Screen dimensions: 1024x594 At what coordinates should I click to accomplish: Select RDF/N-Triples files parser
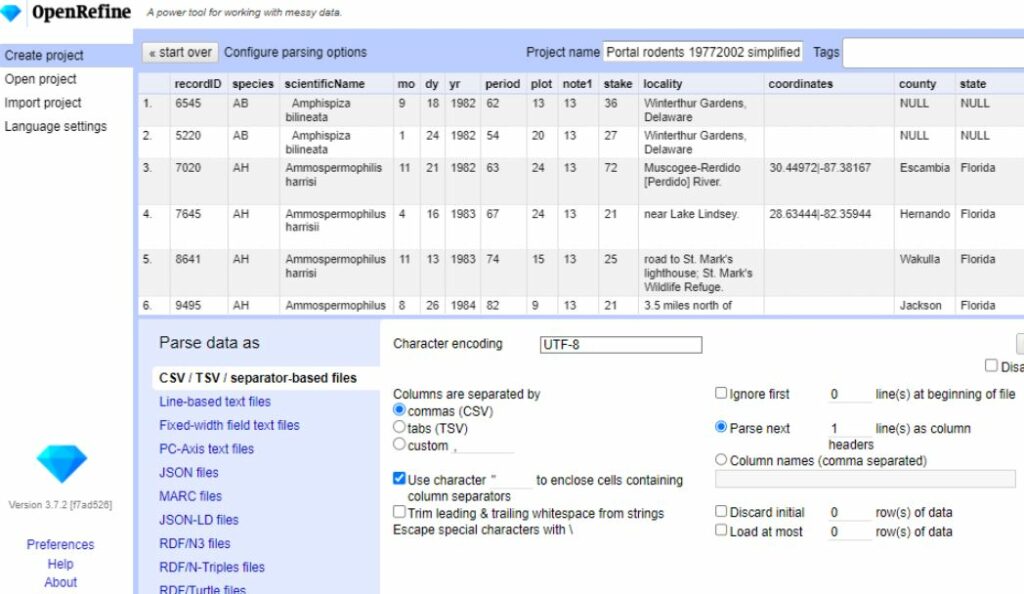[212, 567]
